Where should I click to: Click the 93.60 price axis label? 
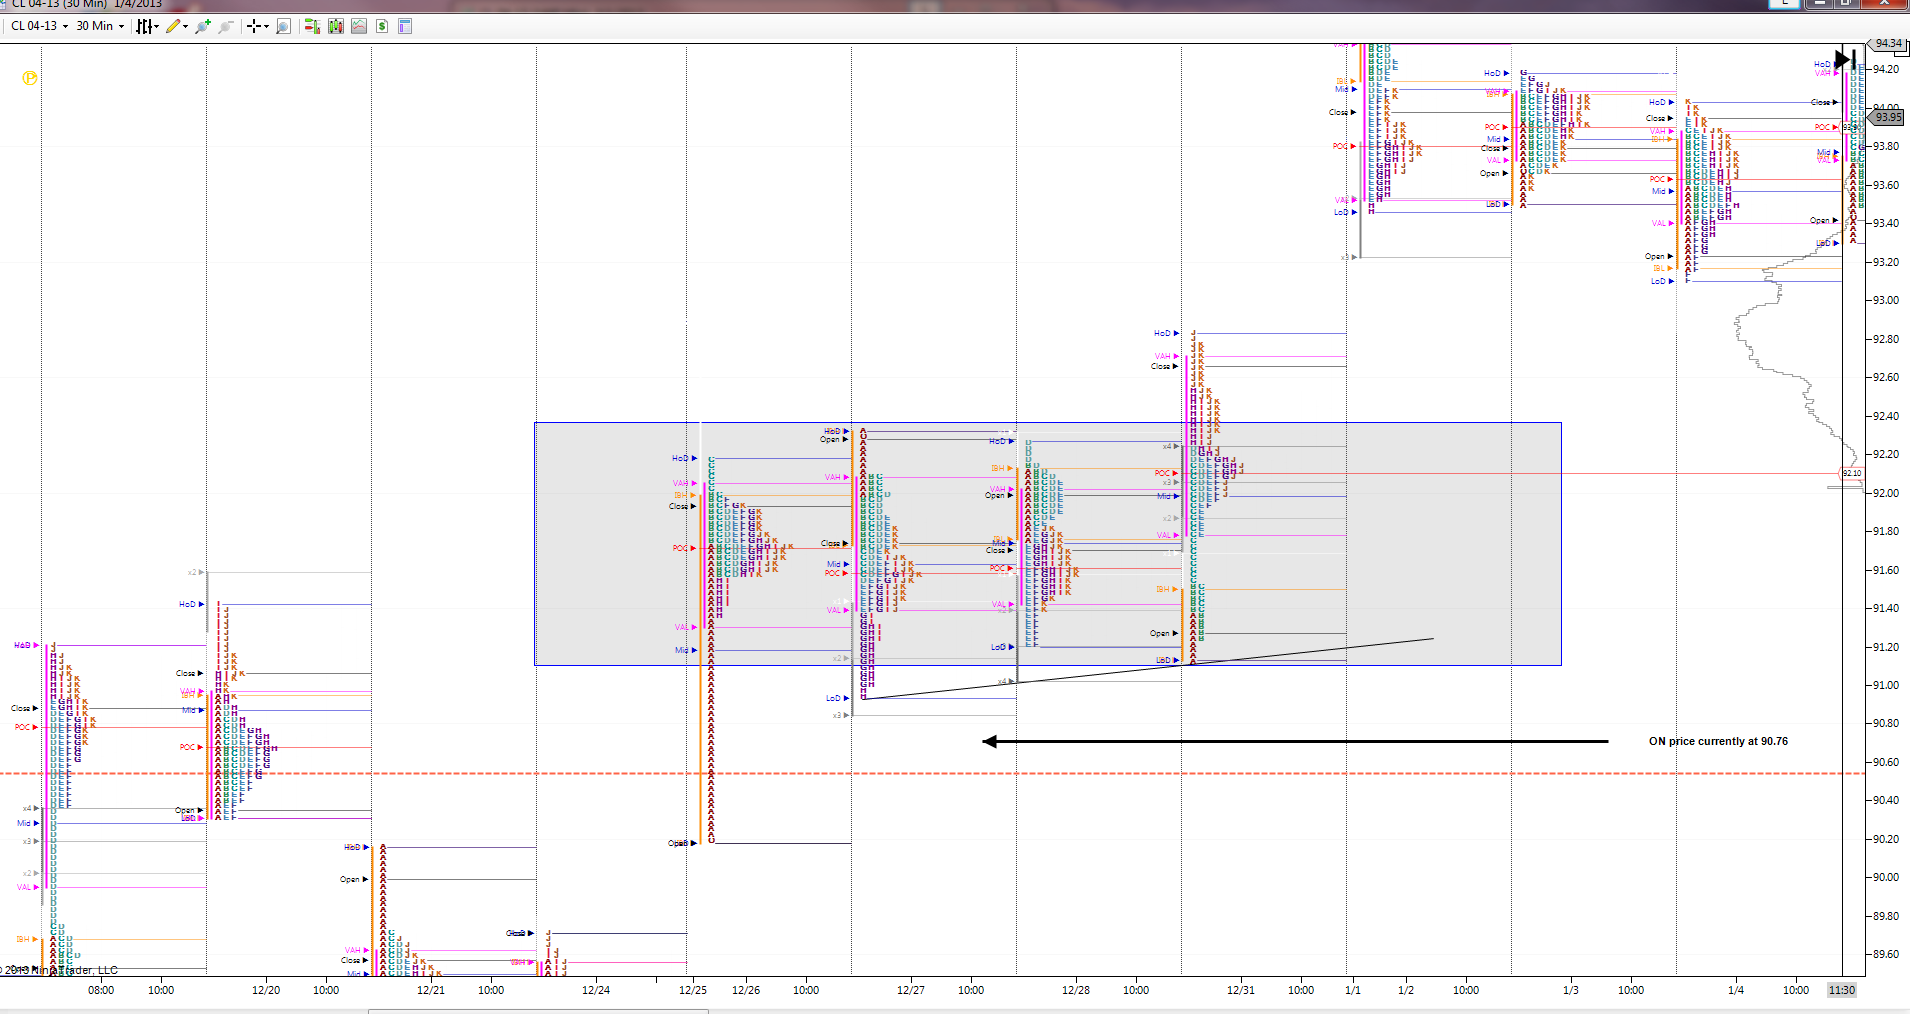1886,185
